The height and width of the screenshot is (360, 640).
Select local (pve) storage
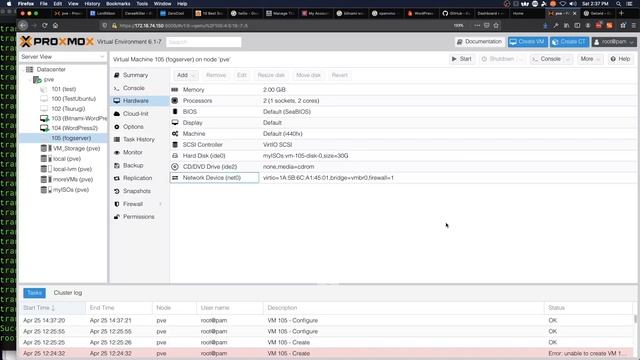coord(67,159)
